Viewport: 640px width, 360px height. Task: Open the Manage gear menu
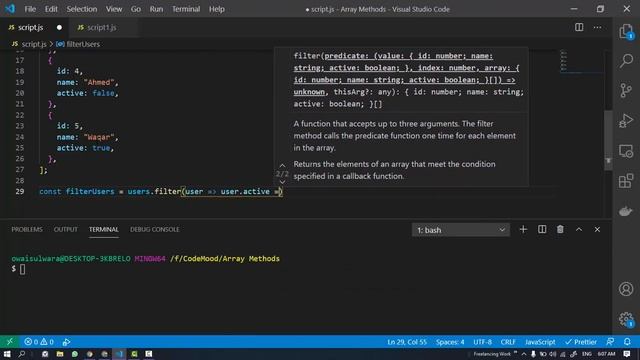(626, 319)
